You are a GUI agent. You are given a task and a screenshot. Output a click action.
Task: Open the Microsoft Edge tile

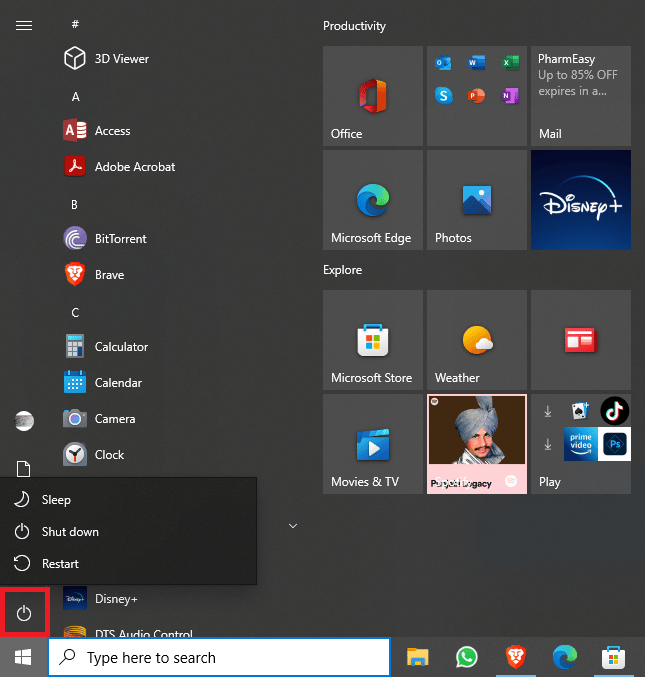click(372, 200)
